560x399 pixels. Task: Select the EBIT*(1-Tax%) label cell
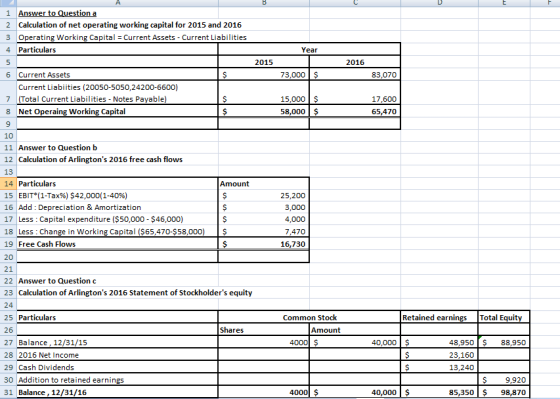pyautogui.click(x=117, y=195)
